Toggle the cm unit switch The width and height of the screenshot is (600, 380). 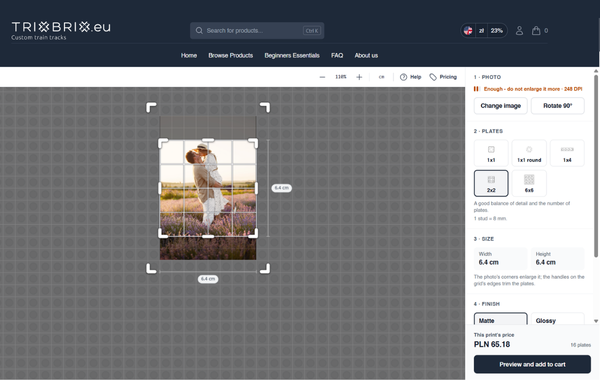pyautogui.click(x=382, y=77)
